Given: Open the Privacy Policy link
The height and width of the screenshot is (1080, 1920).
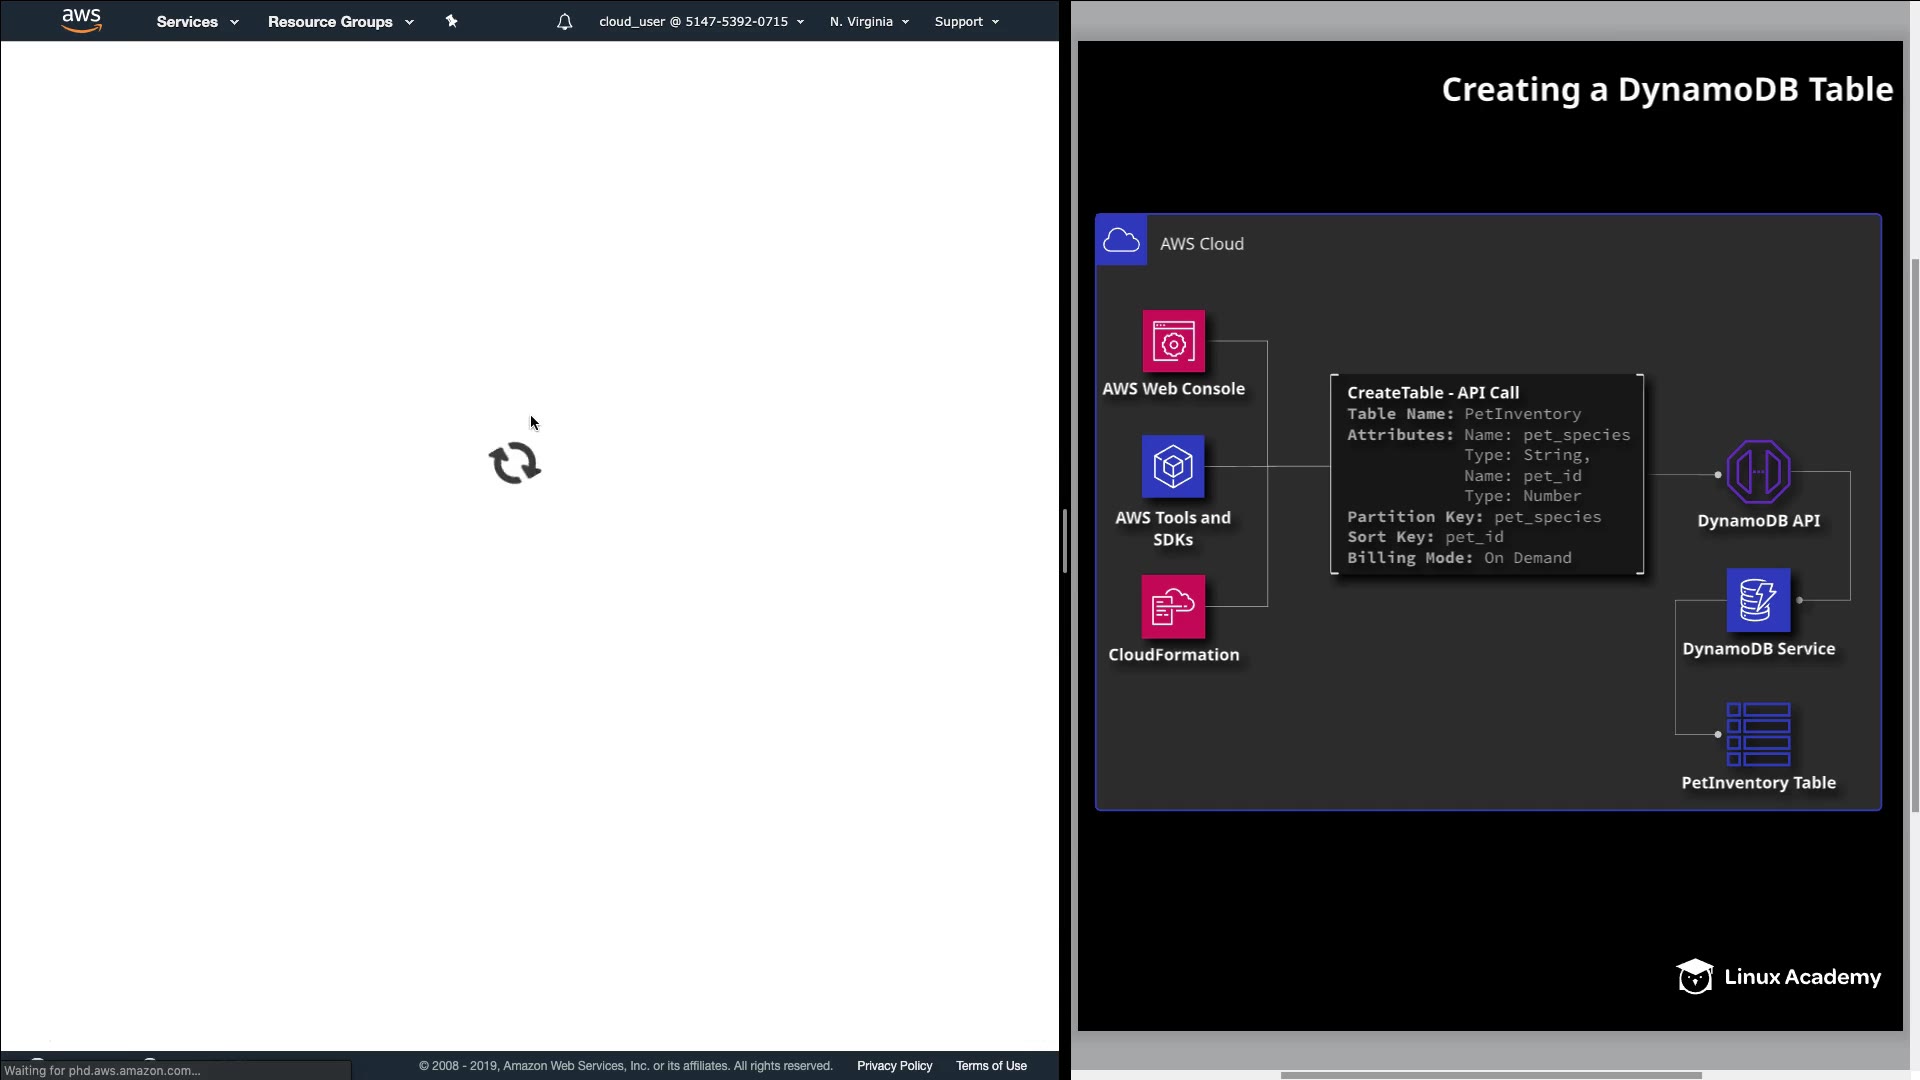Looking at the screenshot, I should (894, 1066).
